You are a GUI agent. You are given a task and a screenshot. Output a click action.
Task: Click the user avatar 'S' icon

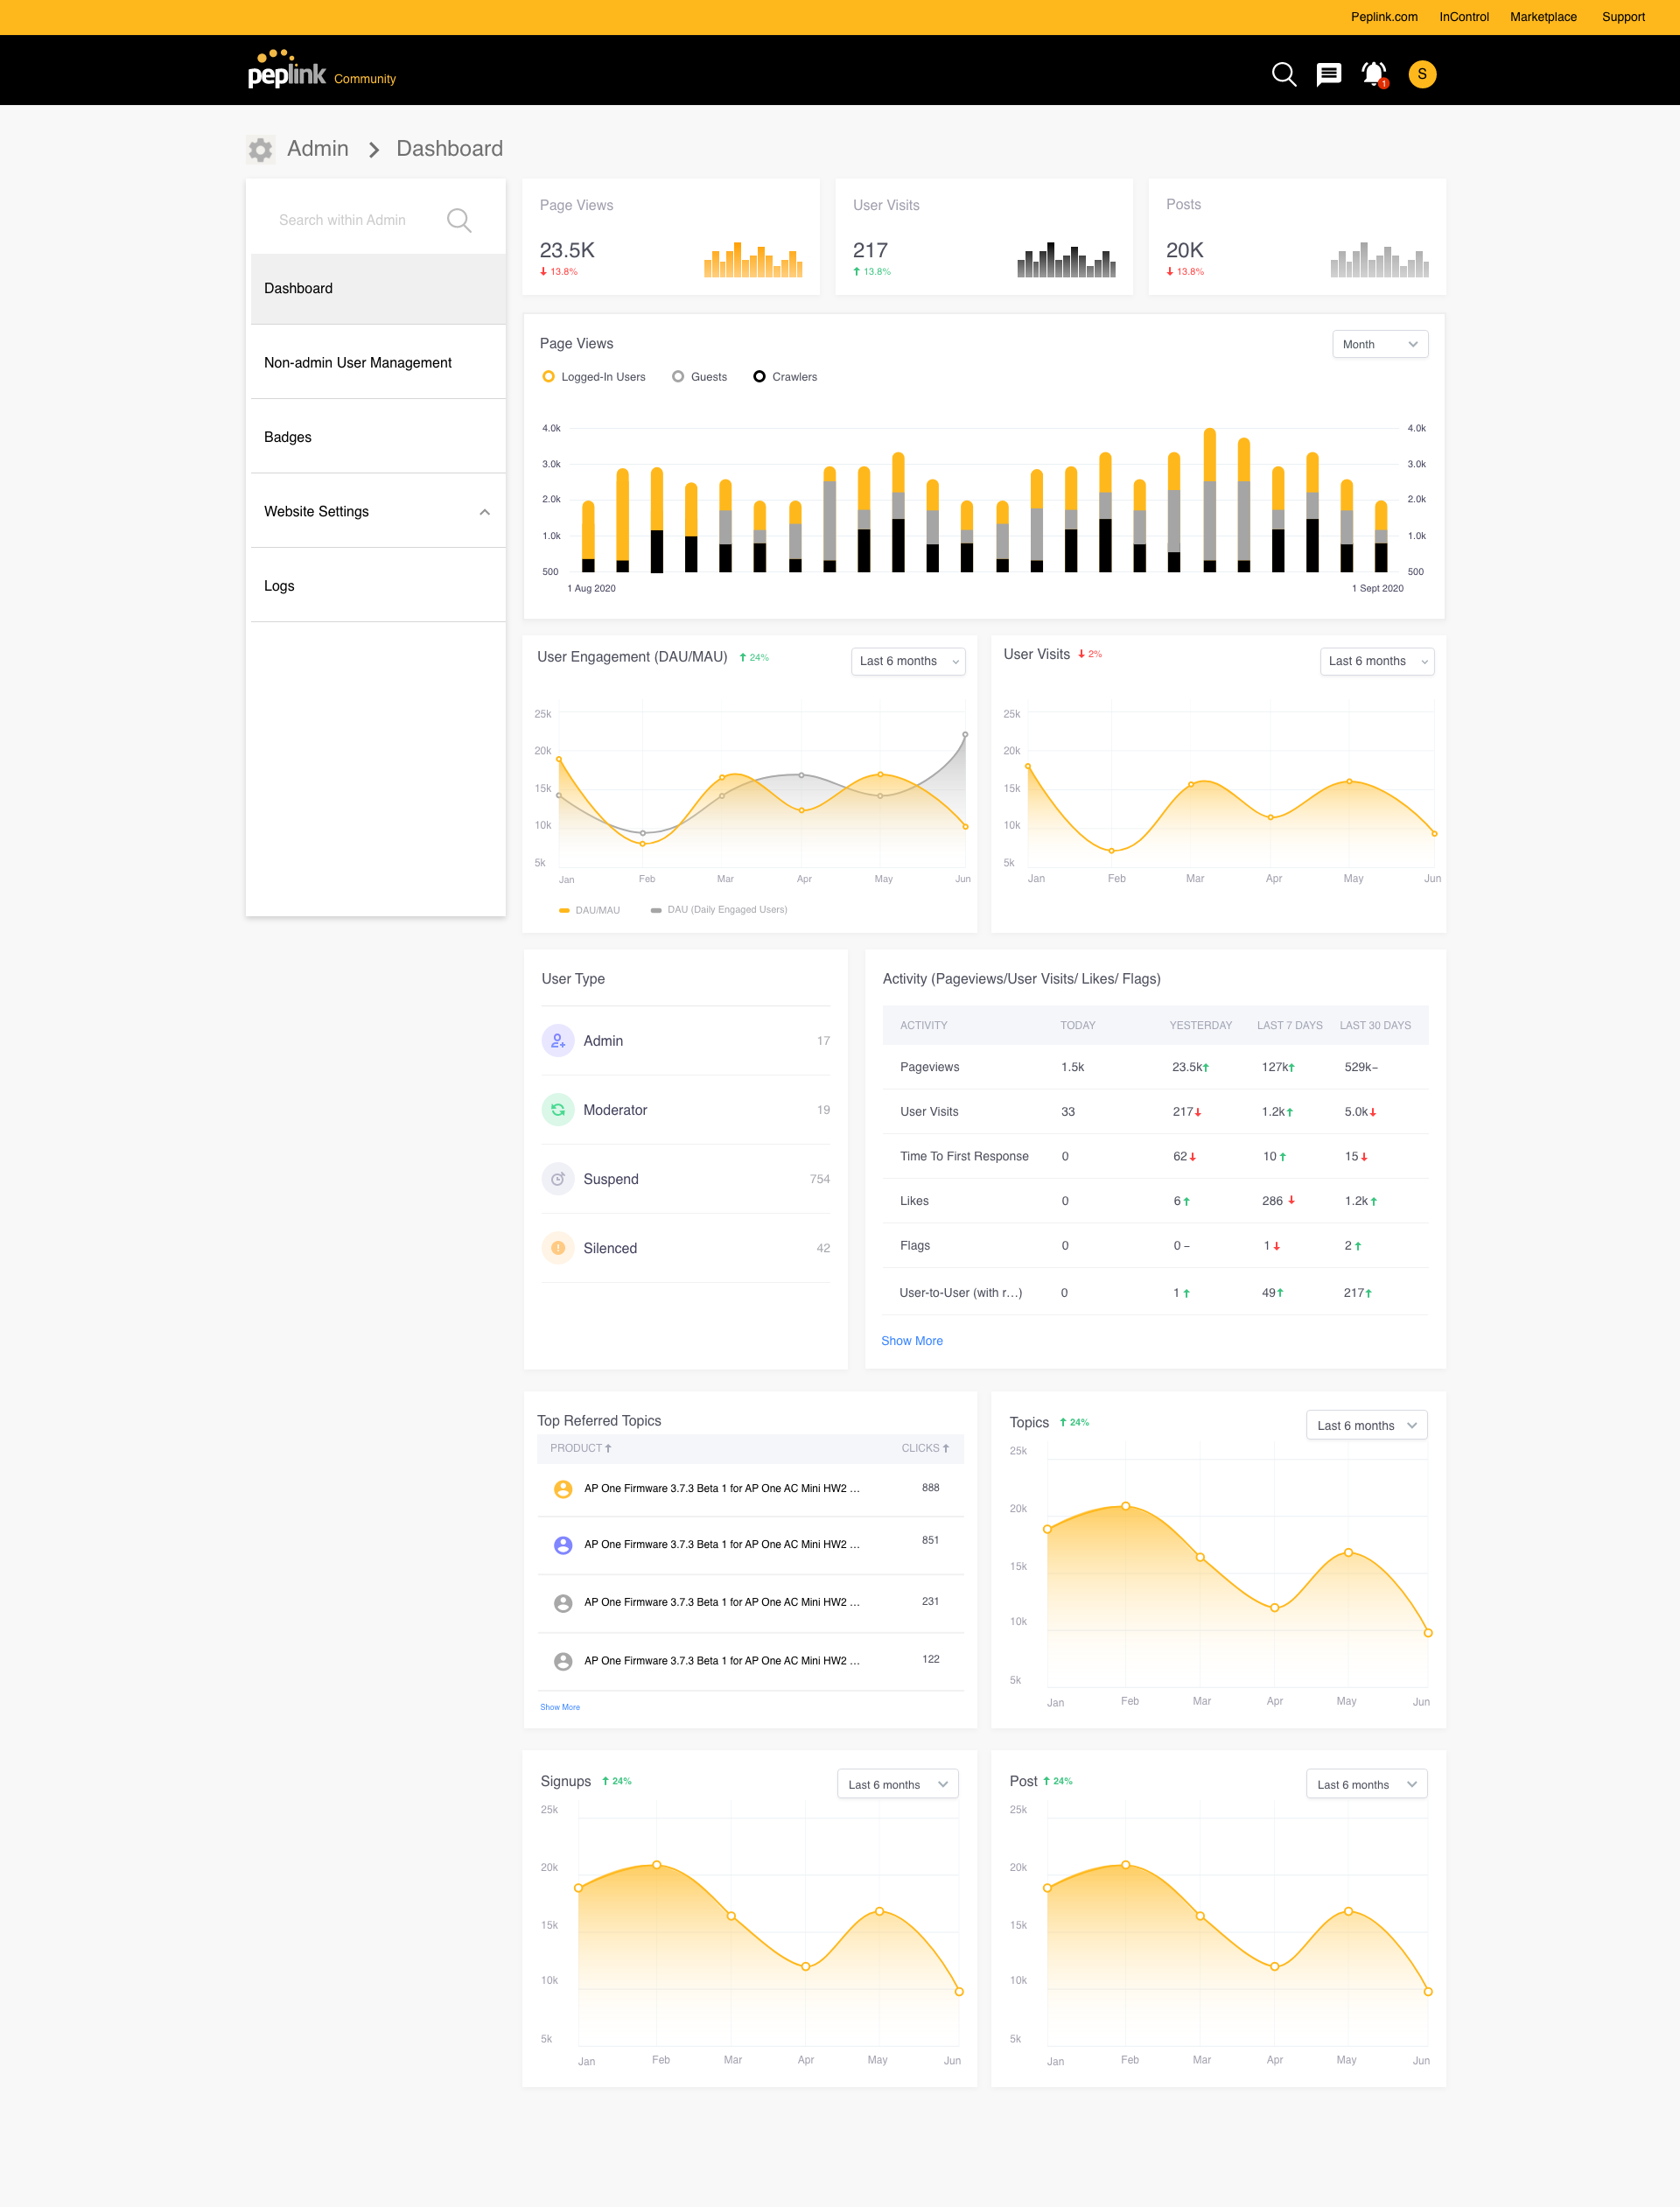tap(1421, 74)
